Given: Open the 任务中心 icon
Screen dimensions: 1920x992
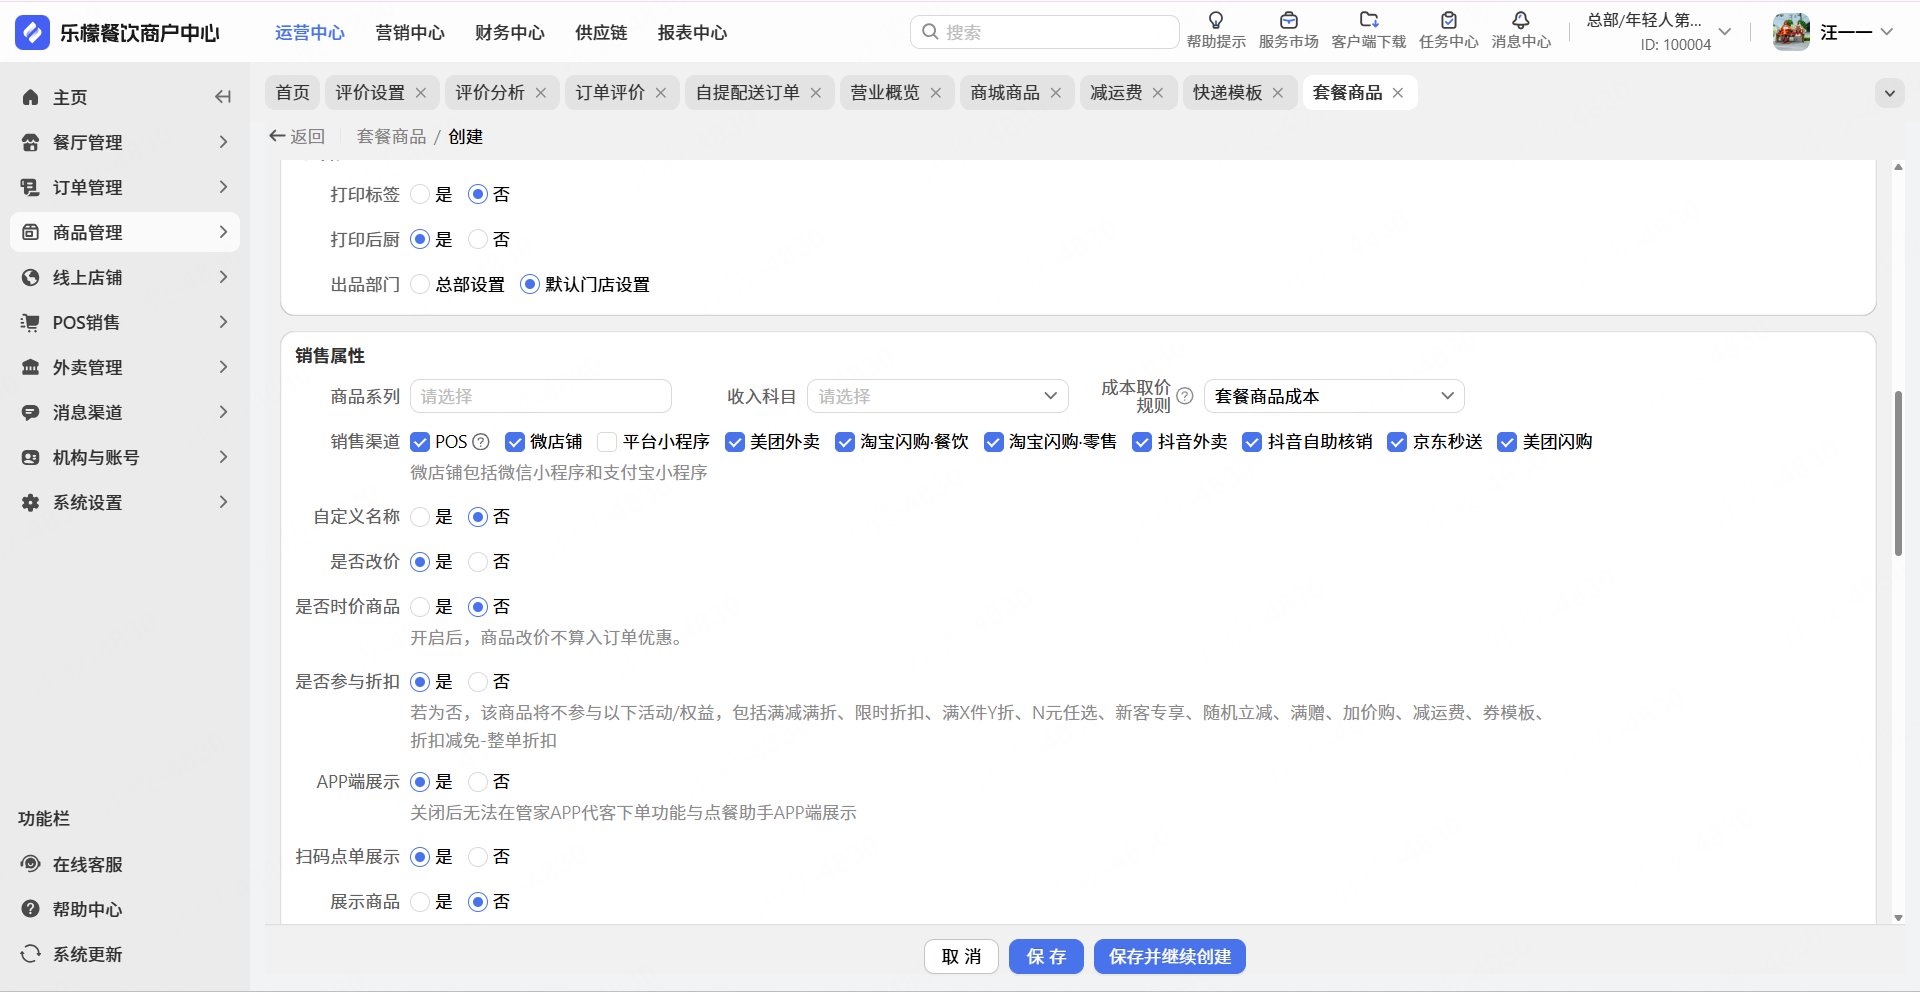Looking at the screenshot, I should [1449, 20].
